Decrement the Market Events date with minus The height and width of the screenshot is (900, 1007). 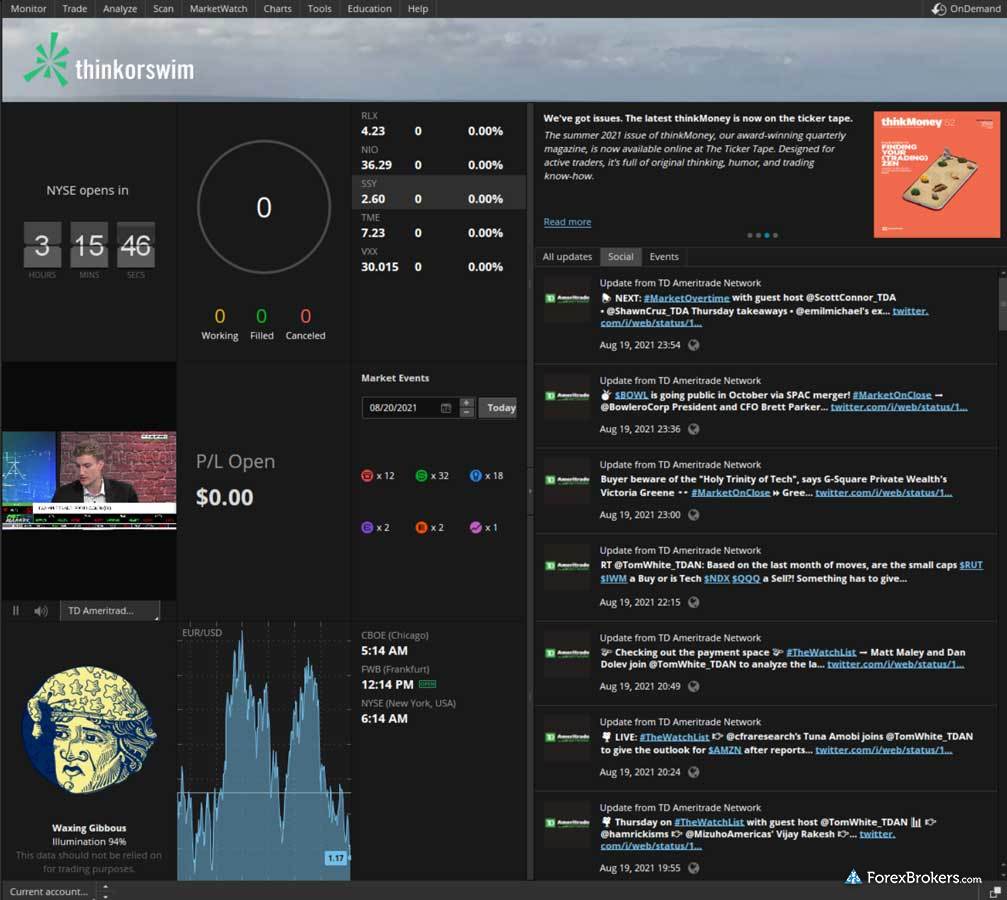(x=467, y=412)
